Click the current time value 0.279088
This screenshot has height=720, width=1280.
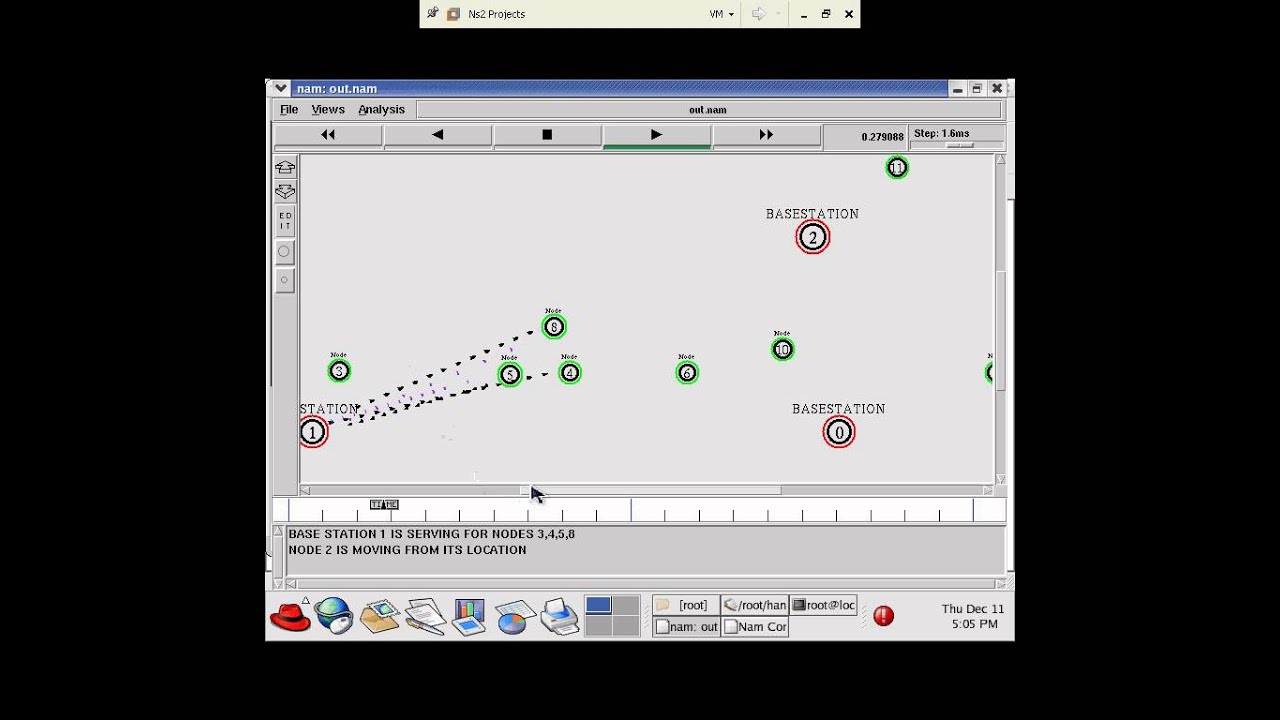coord(882,137)
